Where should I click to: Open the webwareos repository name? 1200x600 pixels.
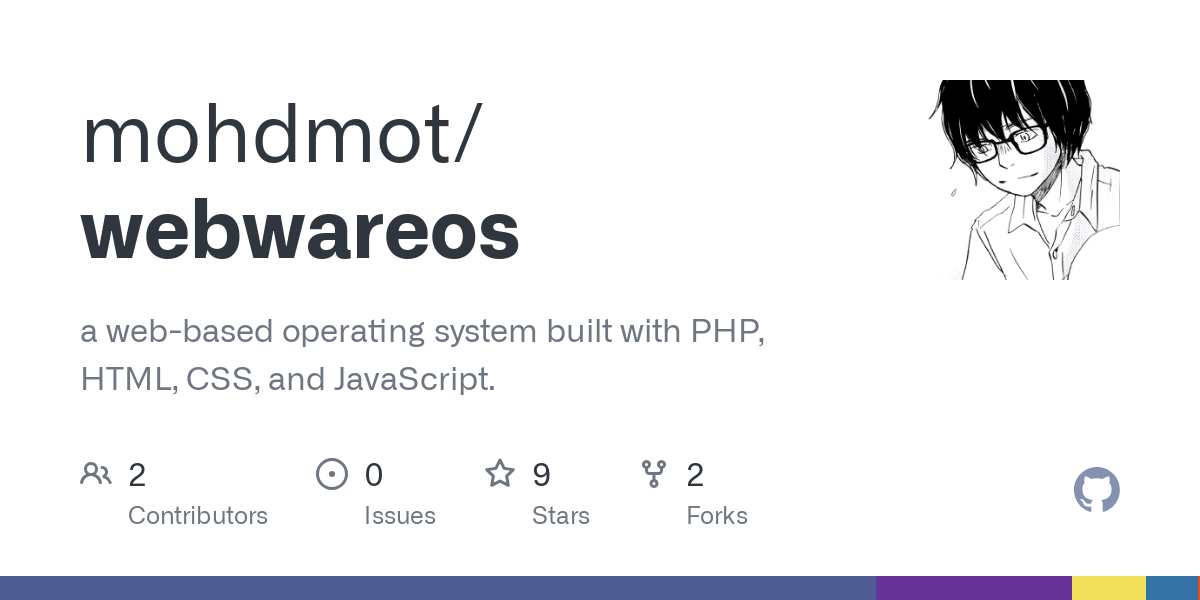point(300,228)
